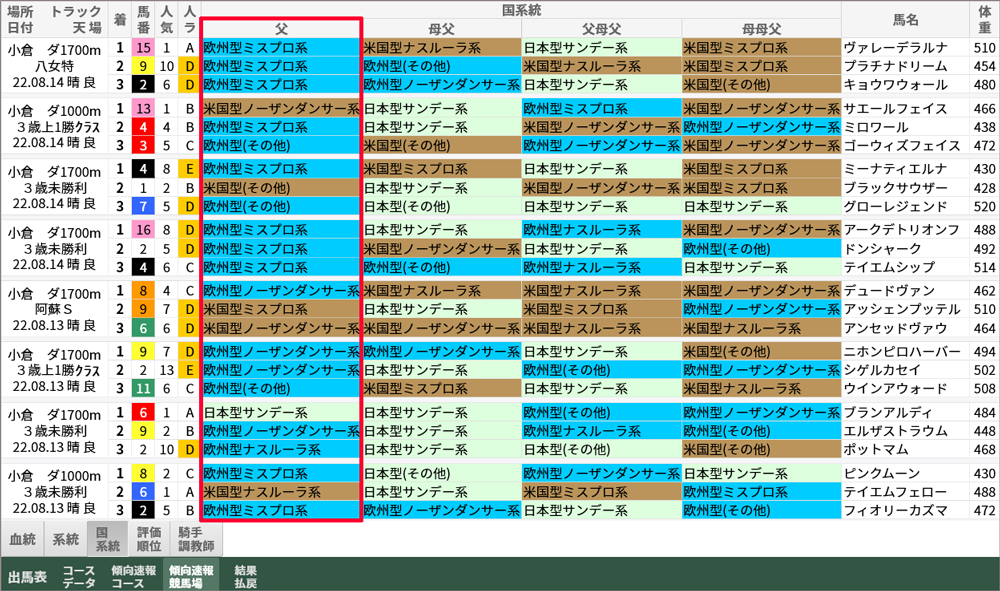Go to 出馬表 in bottom navigation

pyautogui.click(x=27, y=576)
